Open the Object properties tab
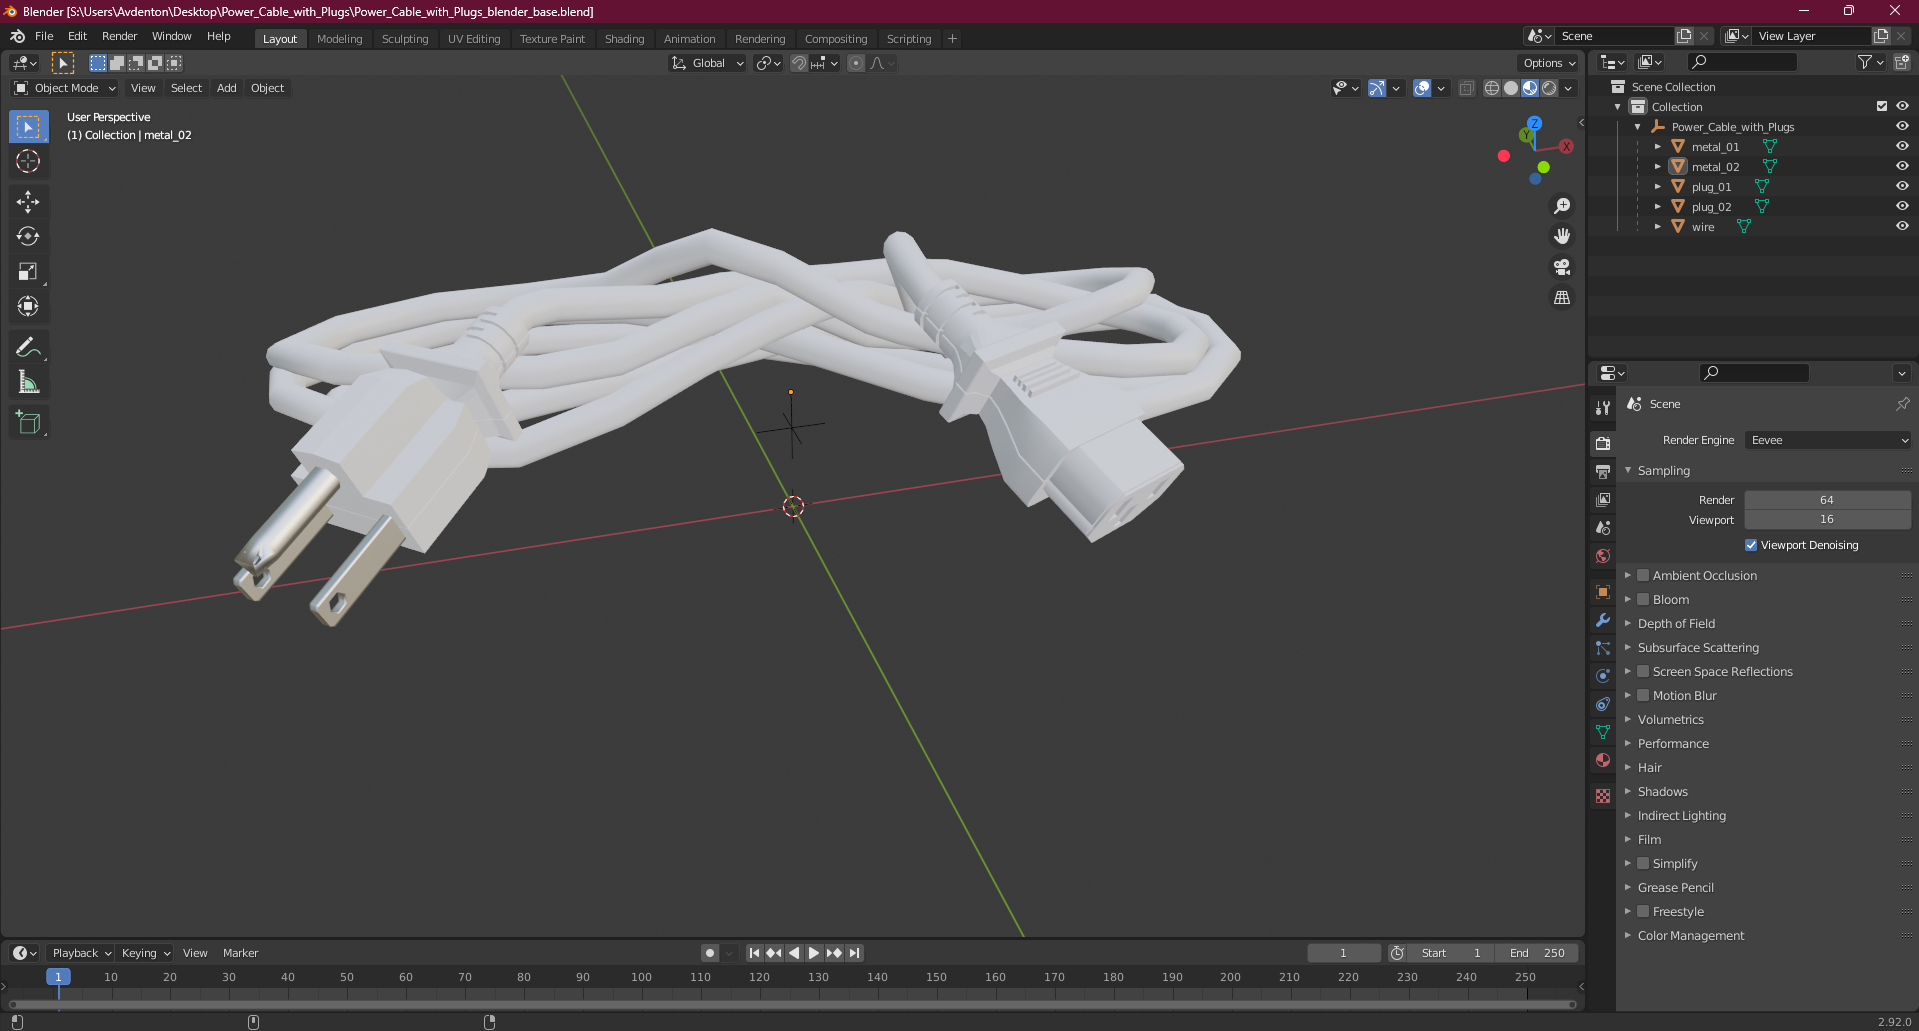The height and width of the screenshot is (1031, 1919). tap(1603, 592)
